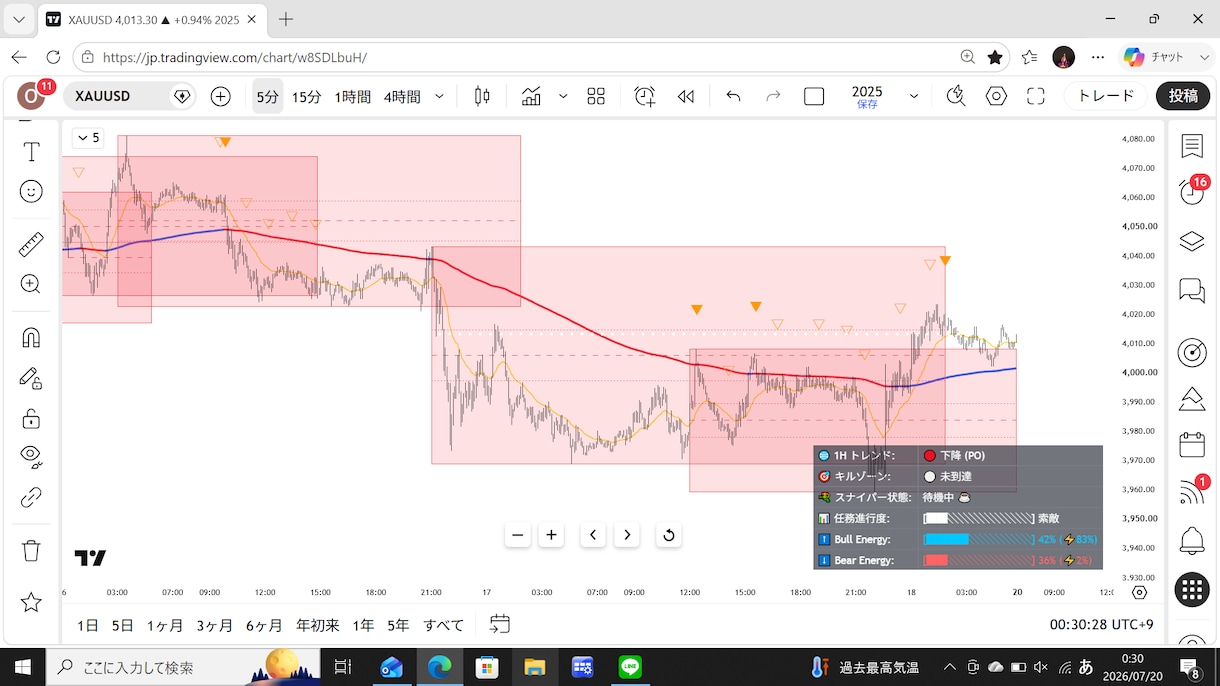Open chart settings hexagon icon in toolbar
This screenshot has width=1220, height=686.
click(996, 96)
